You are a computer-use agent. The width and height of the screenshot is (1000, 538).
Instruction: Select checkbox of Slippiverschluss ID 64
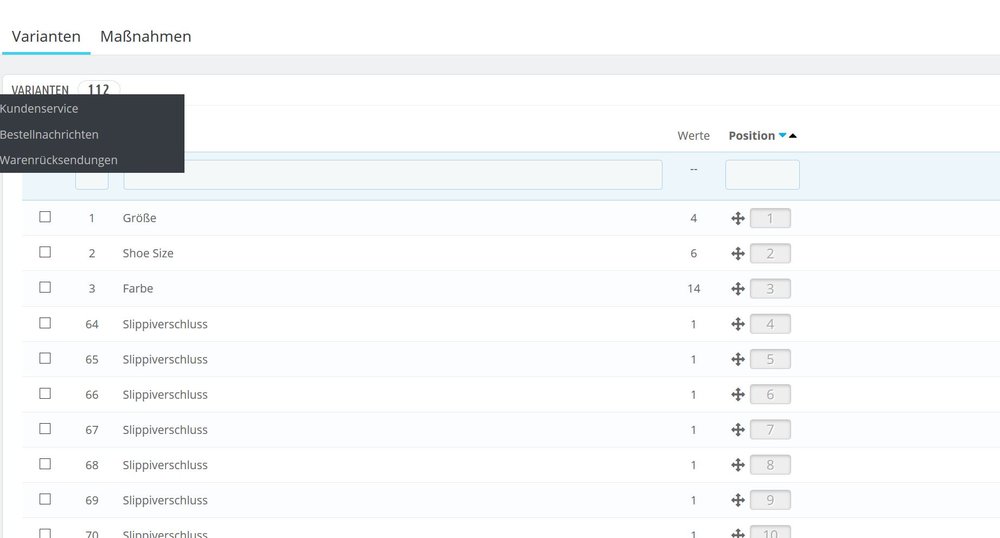pyautogui.click(x=45, y=323)
